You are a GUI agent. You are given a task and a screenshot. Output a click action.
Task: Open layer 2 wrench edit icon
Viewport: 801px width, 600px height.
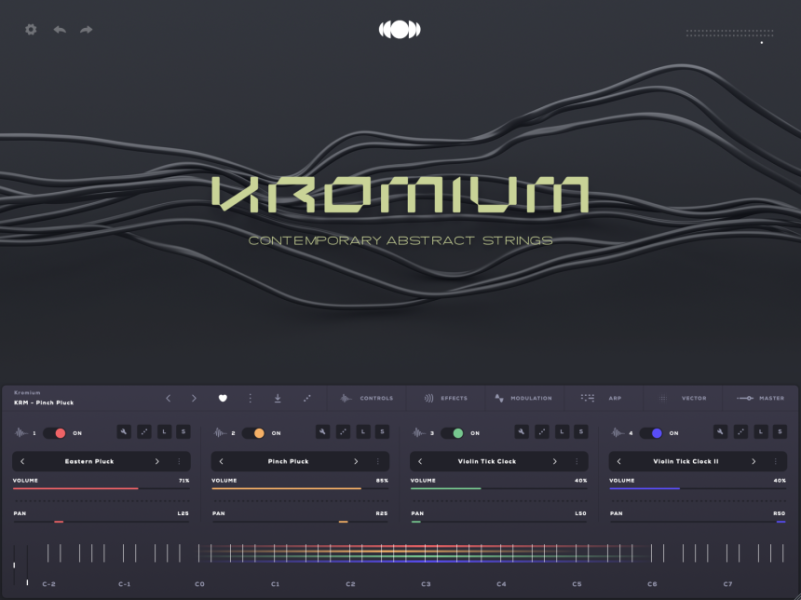(x=322, y=432)
